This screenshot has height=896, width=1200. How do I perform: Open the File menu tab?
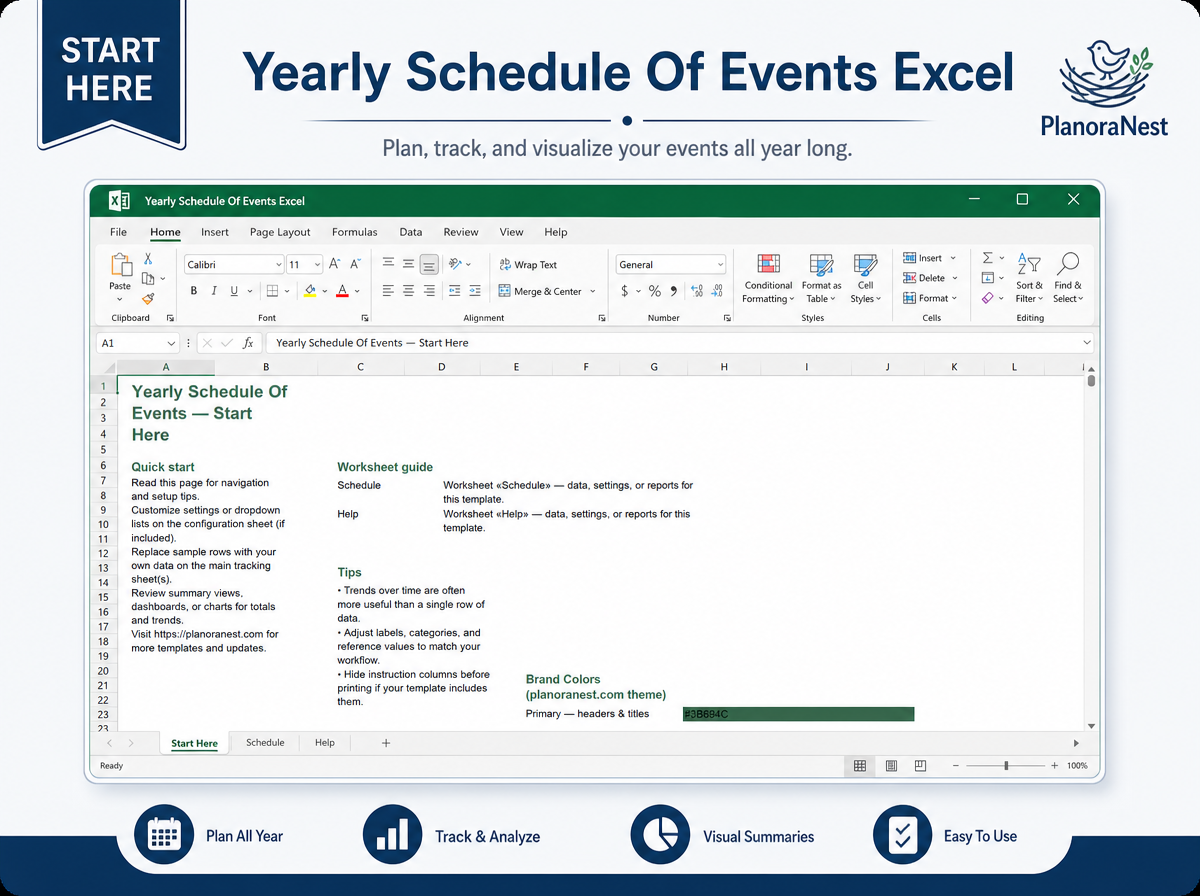coord(118,232)
